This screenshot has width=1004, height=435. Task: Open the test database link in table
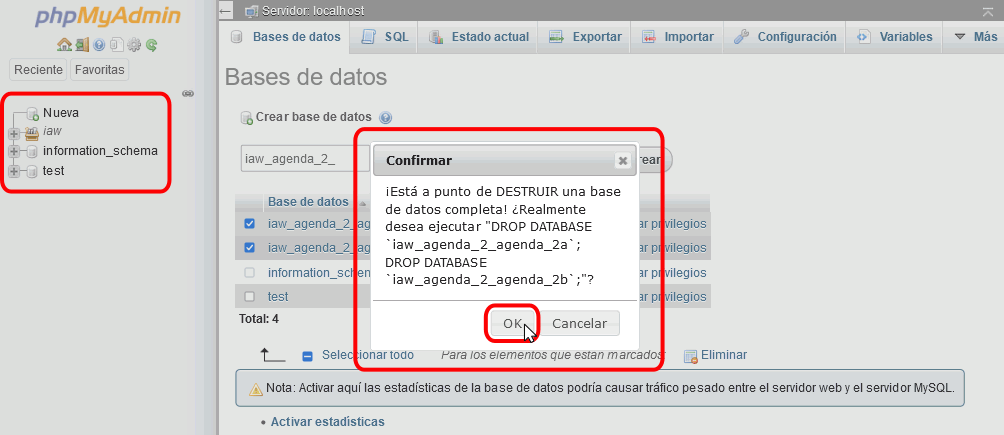278,297
